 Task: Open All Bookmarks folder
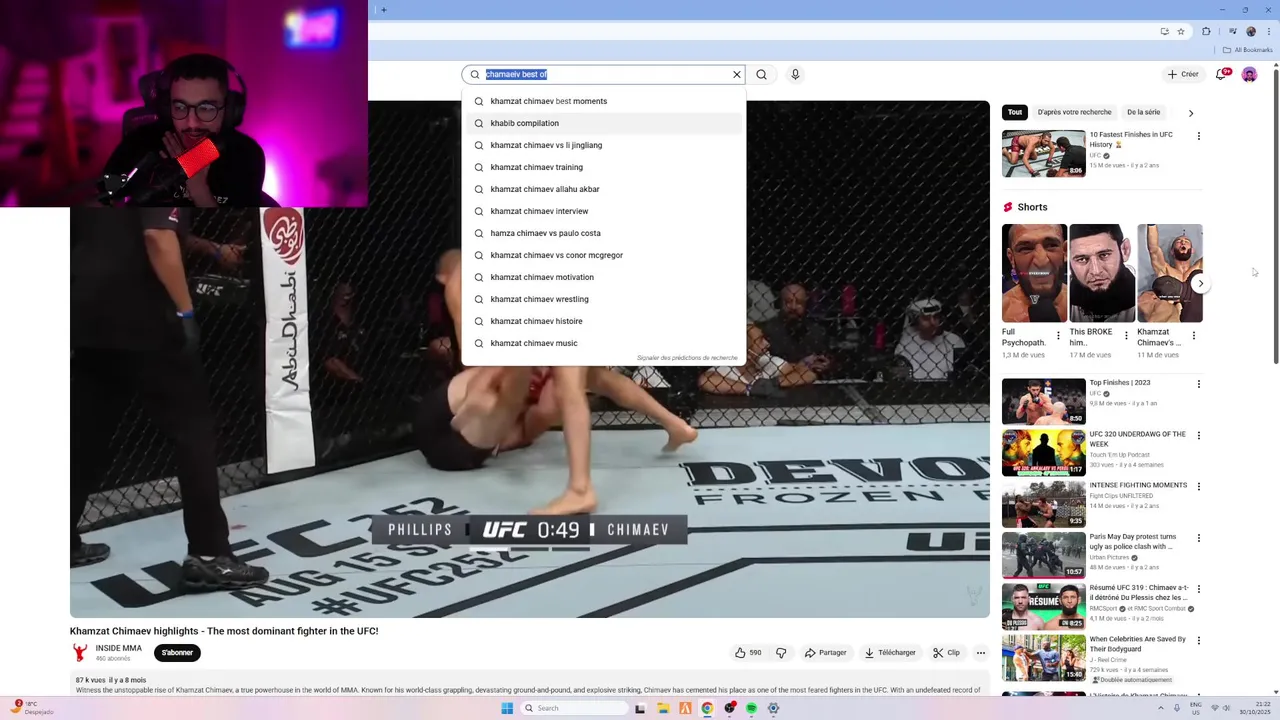[1248, 50]
